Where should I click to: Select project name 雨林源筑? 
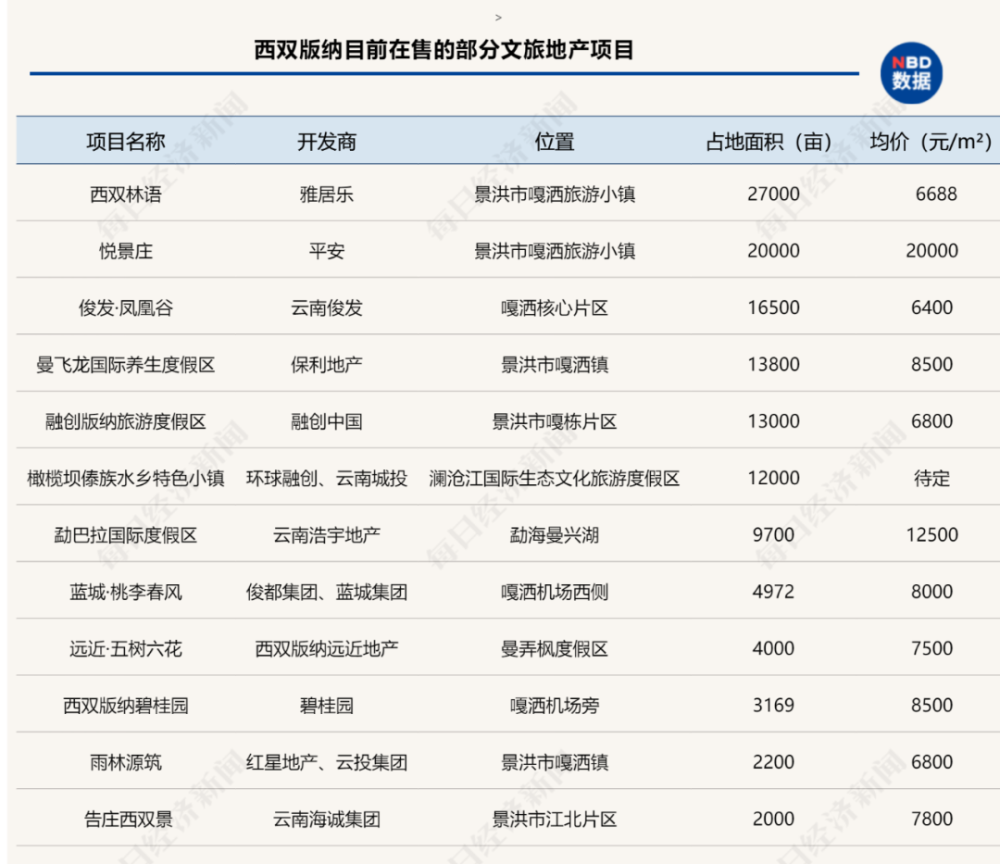coord(126,763)
